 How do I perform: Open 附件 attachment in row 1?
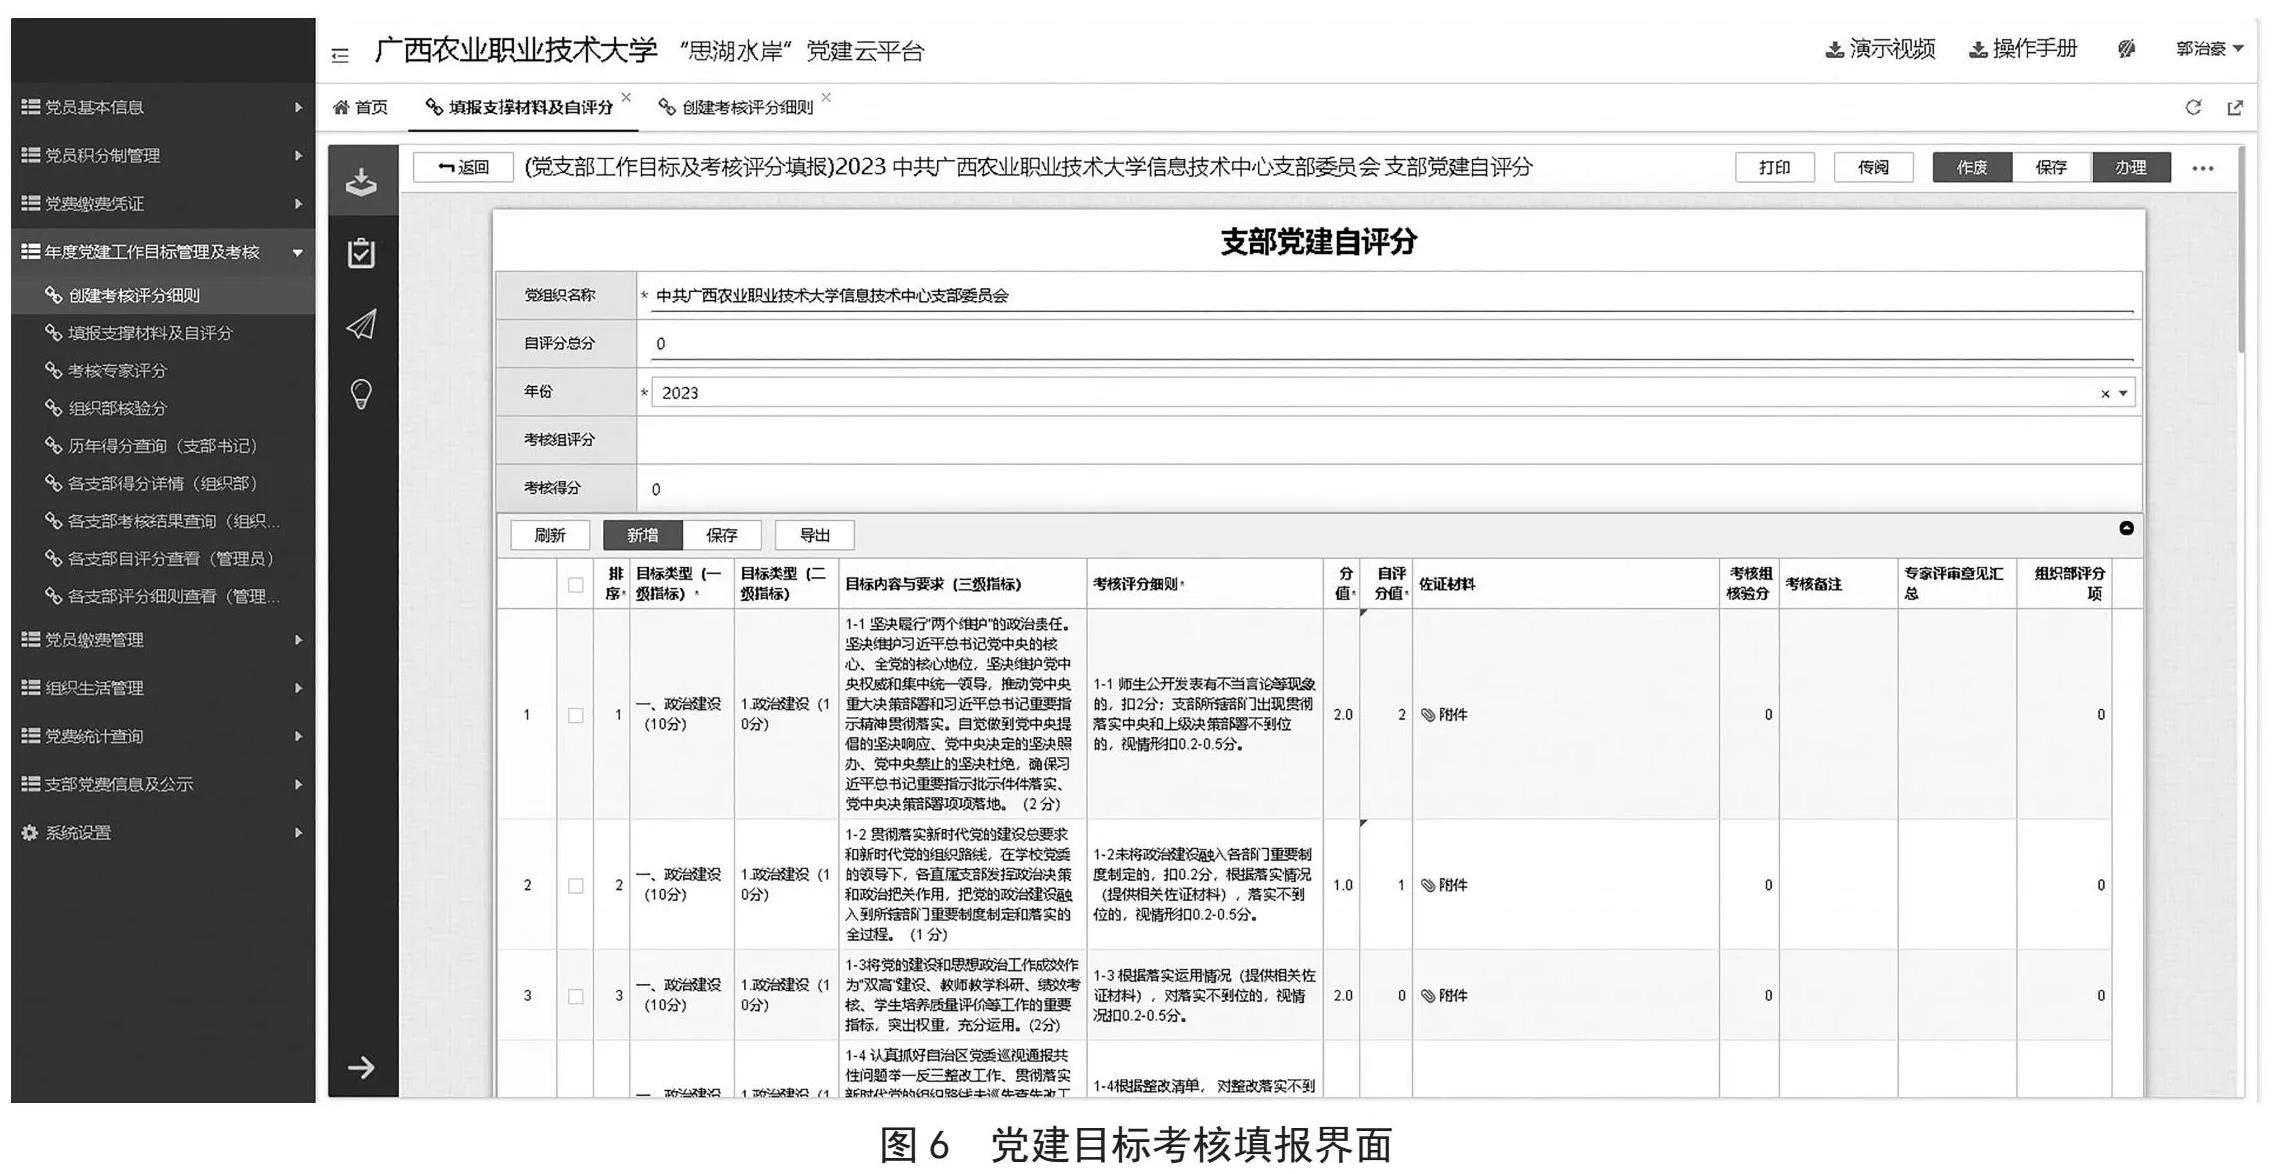point(1445,715)
